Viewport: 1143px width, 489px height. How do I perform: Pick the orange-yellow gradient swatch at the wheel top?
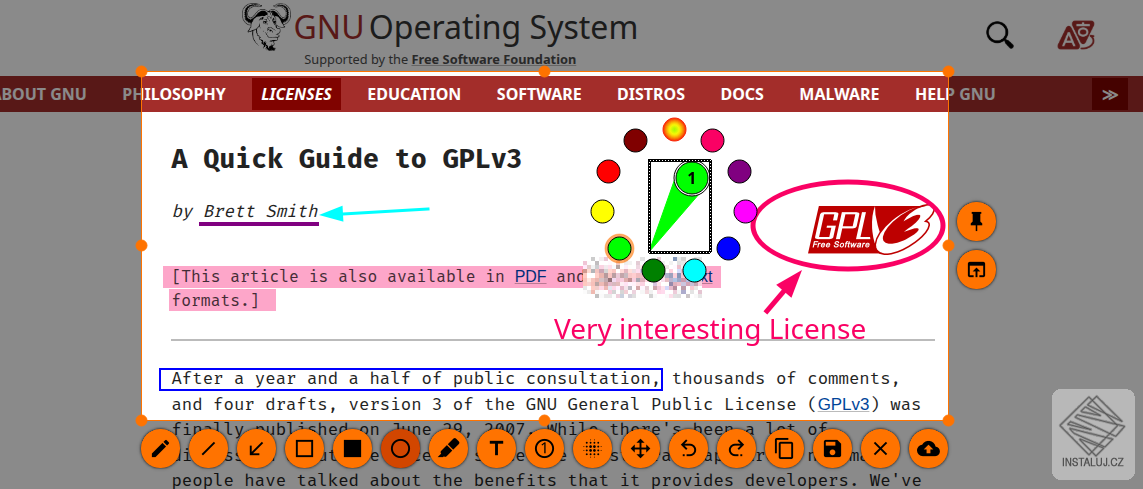tap(674, 130)
